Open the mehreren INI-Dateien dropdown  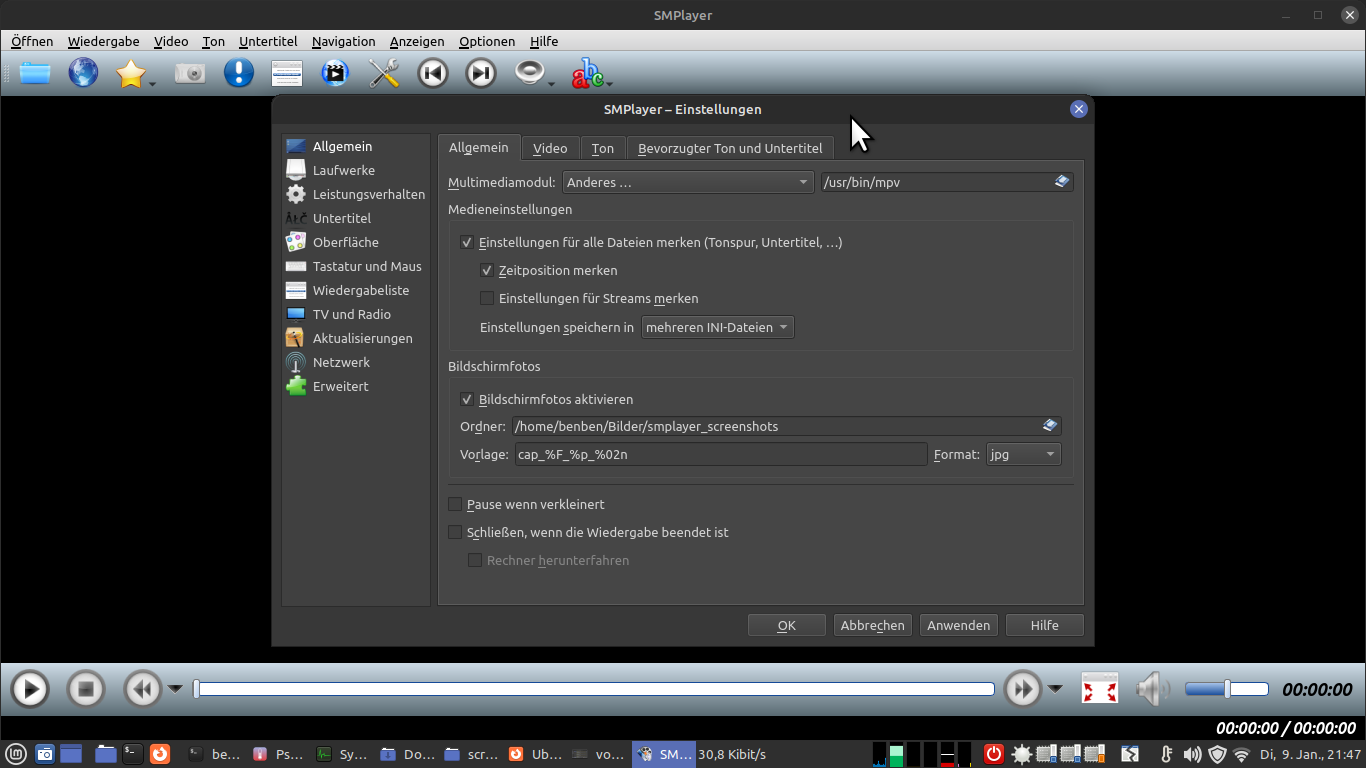717,327
